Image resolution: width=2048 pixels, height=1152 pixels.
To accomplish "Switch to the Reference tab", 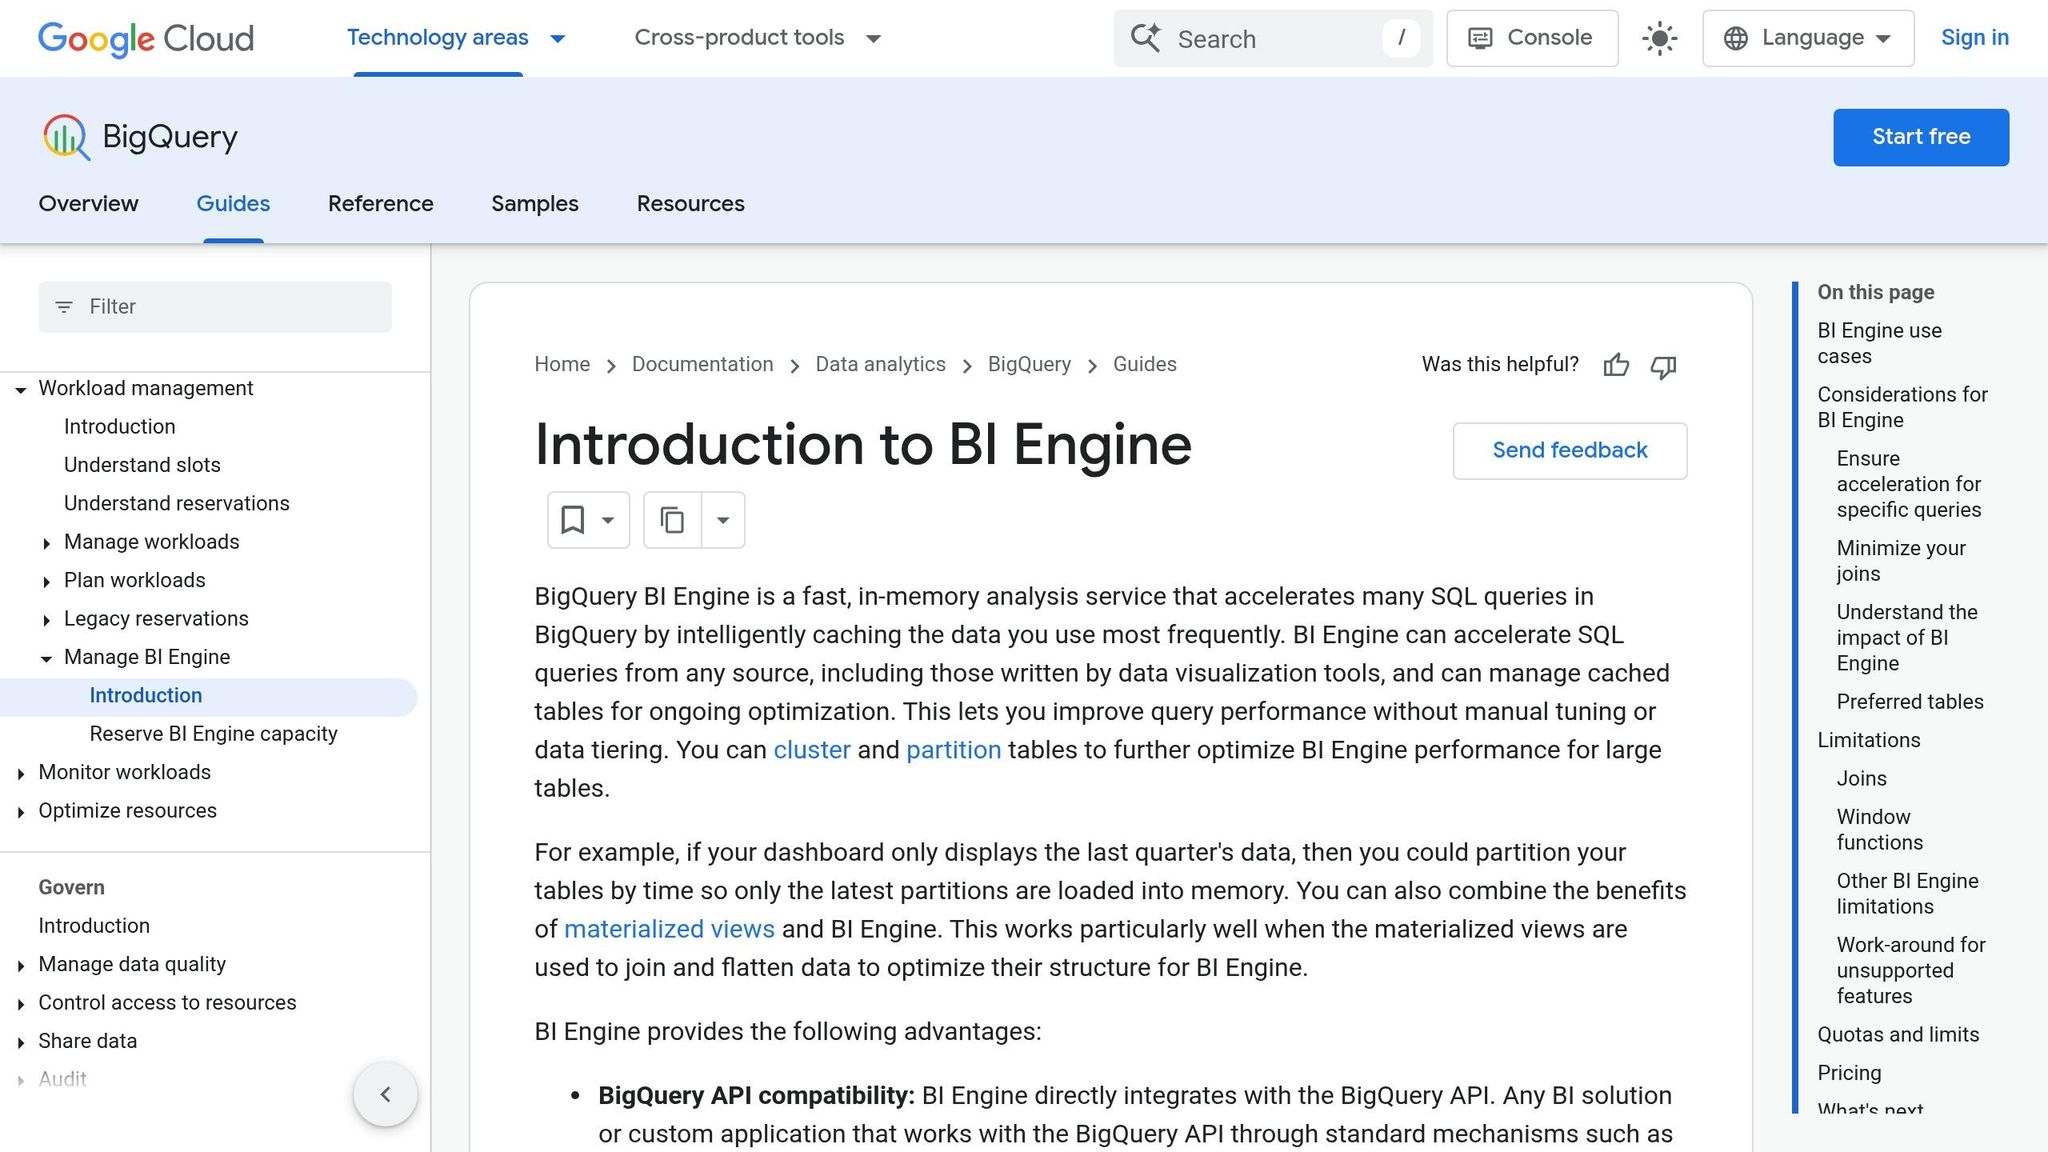I will 381,204.
